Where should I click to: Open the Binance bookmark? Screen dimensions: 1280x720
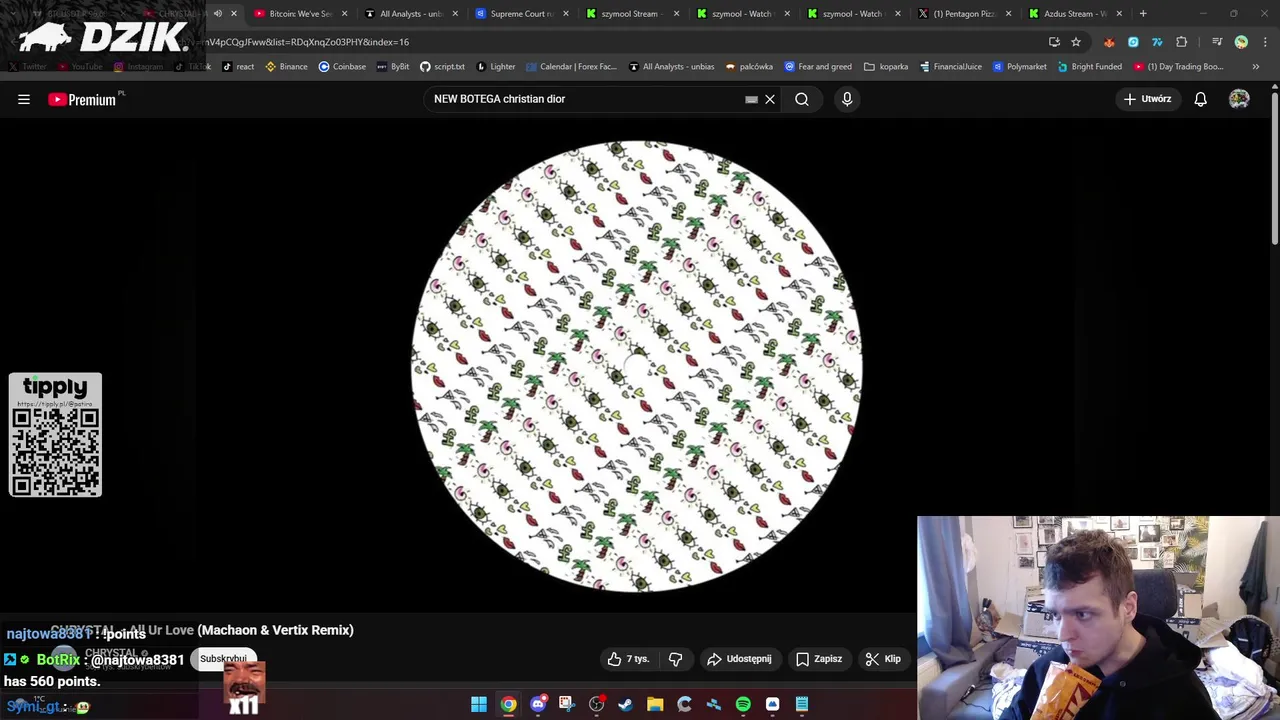(x=286, y=67)
